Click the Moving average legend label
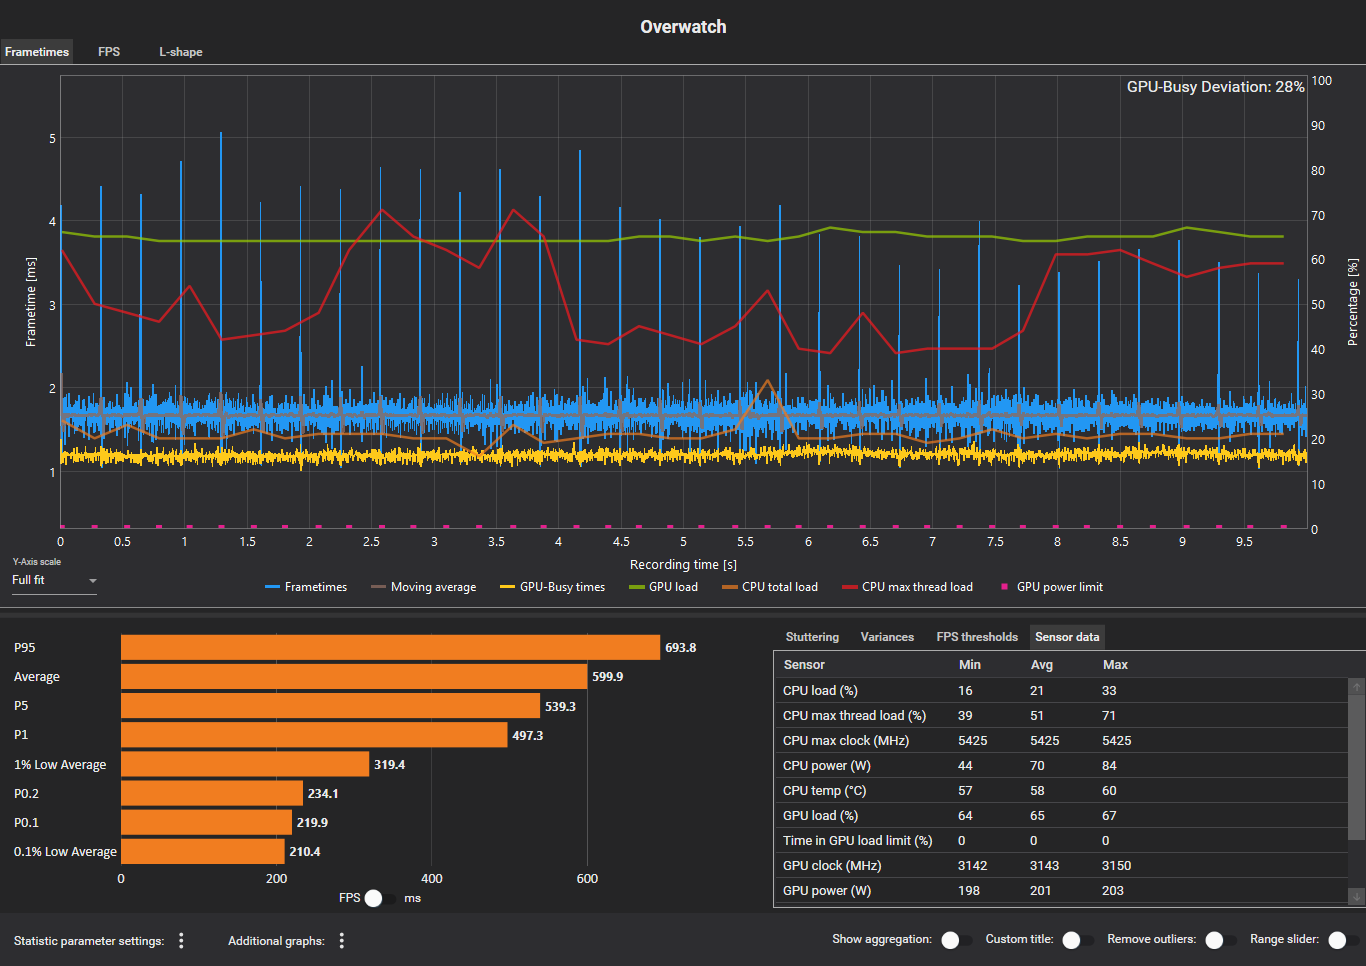Image resolution: width=1366 pixels, height=966 pixels. click(x=433, y=587)
